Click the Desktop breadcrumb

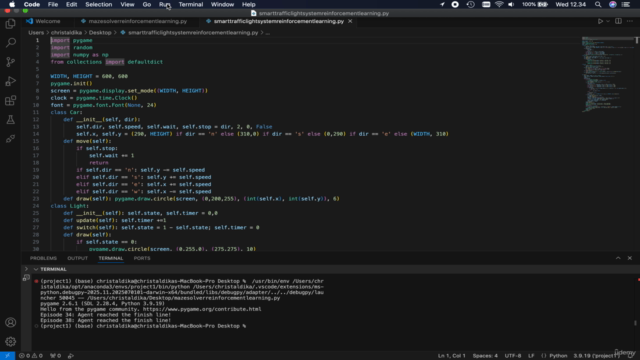[100, 33]
